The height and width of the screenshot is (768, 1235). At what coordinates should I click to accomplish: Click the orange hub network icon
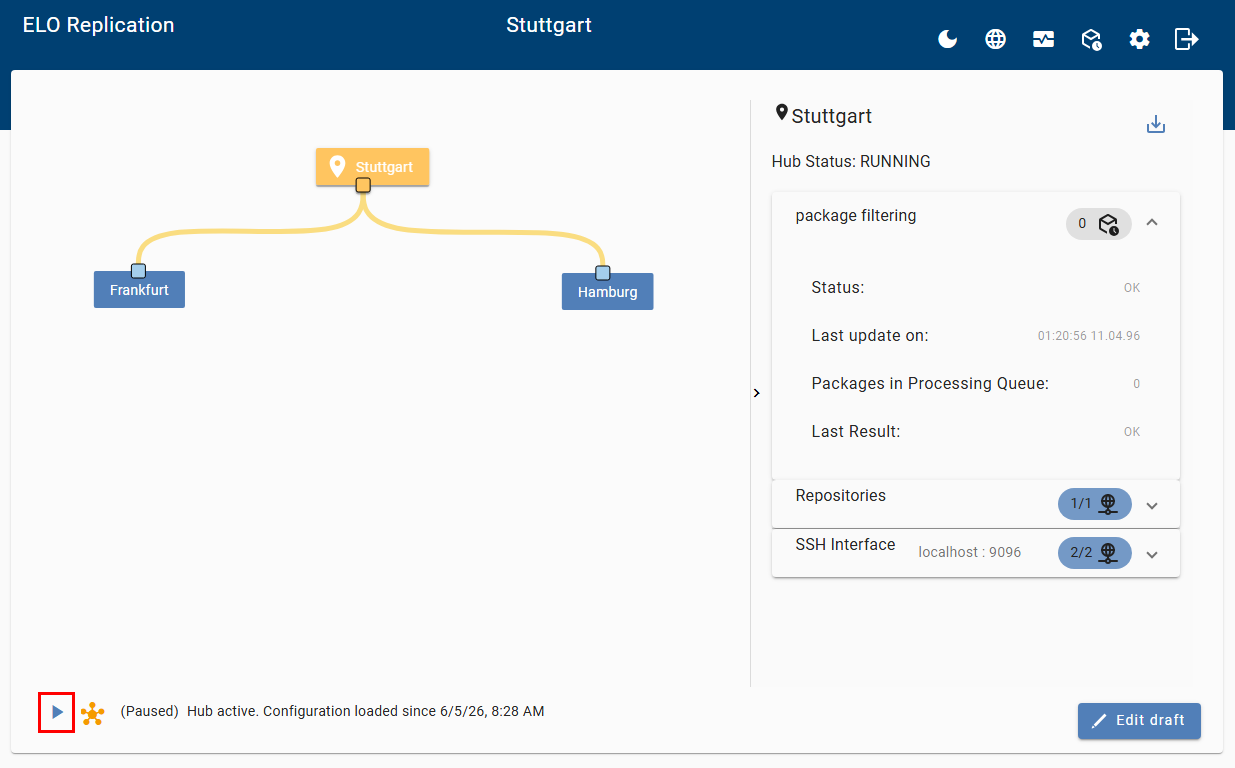pyautogui.click(x=93, y=713)
